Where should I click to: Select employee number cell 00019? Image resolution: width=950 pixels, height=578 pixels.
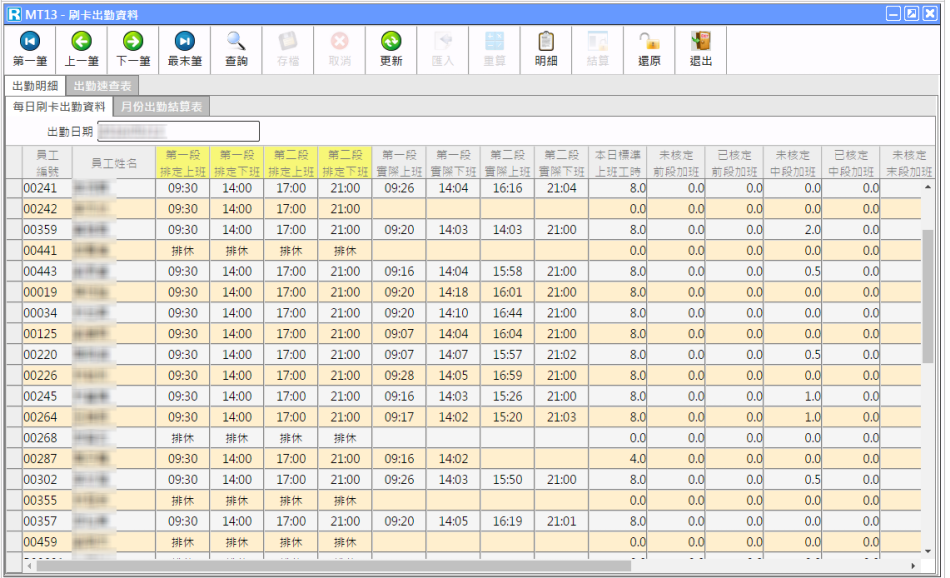pyautogui.click(x=47, y=292)
